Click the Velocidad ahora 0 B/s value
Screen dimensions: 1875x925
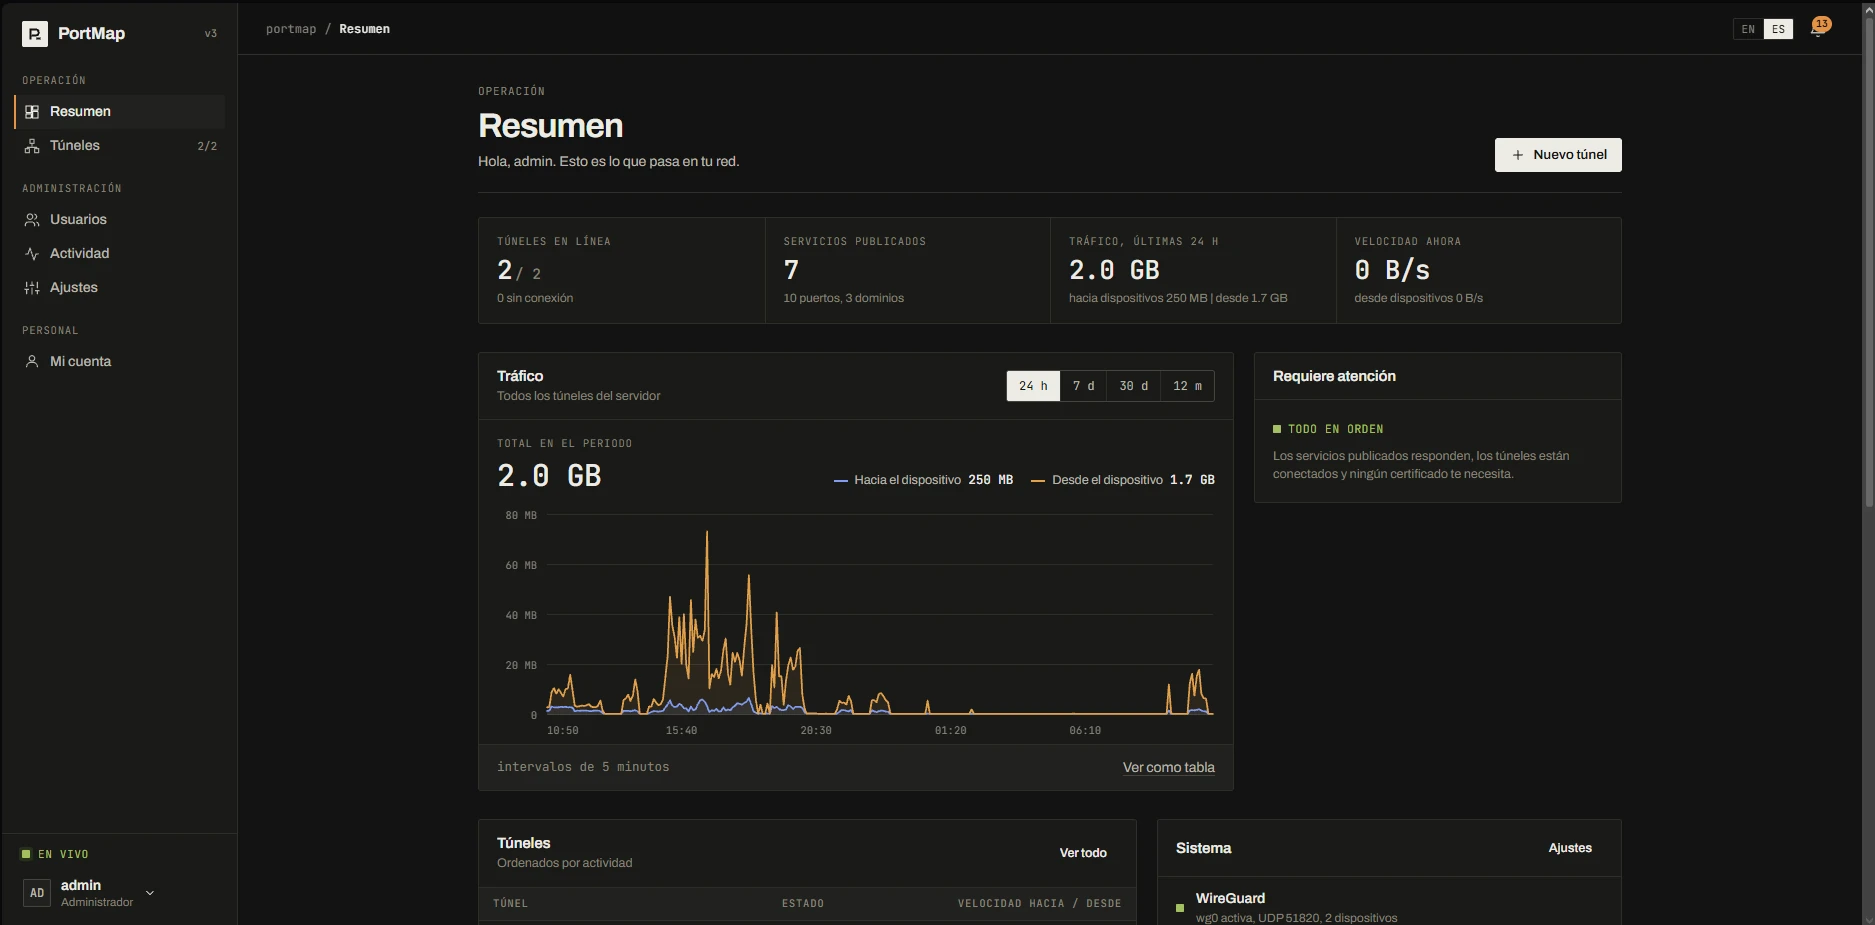[x=1392, y=270]
